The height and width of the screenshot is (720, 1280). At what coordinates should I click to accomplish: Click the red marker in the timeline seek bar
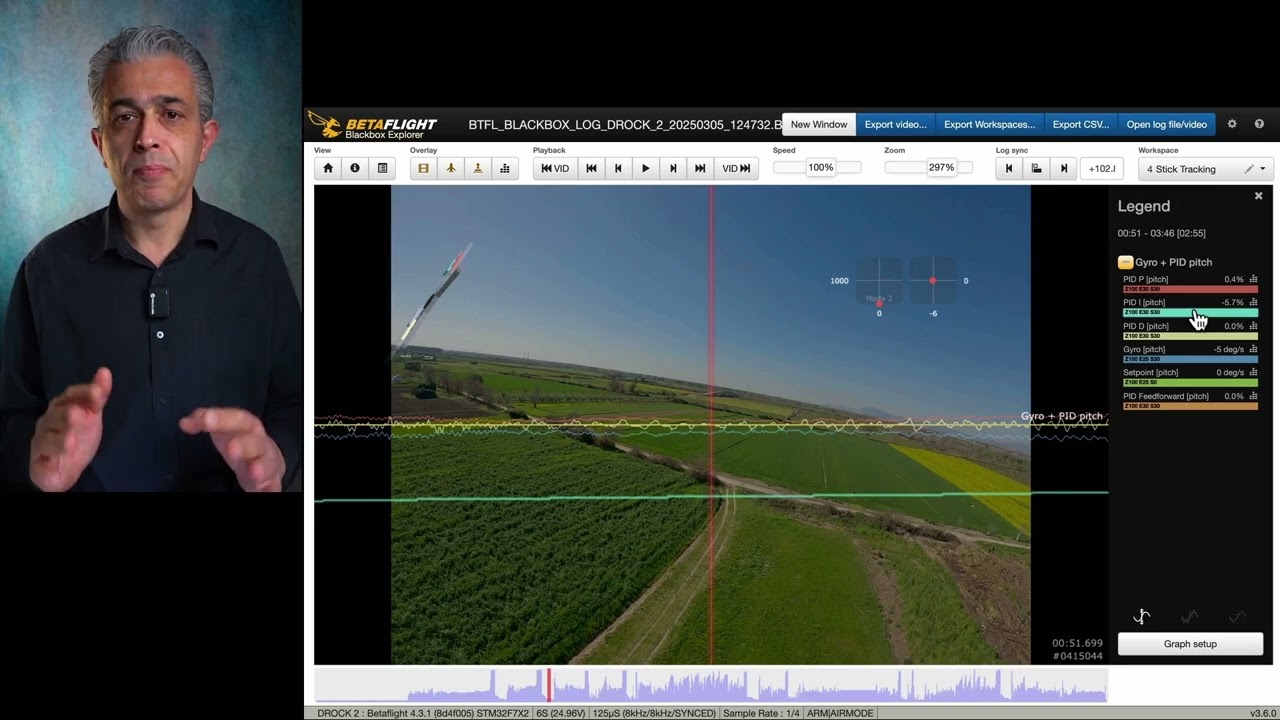click(x=548, y=685)
